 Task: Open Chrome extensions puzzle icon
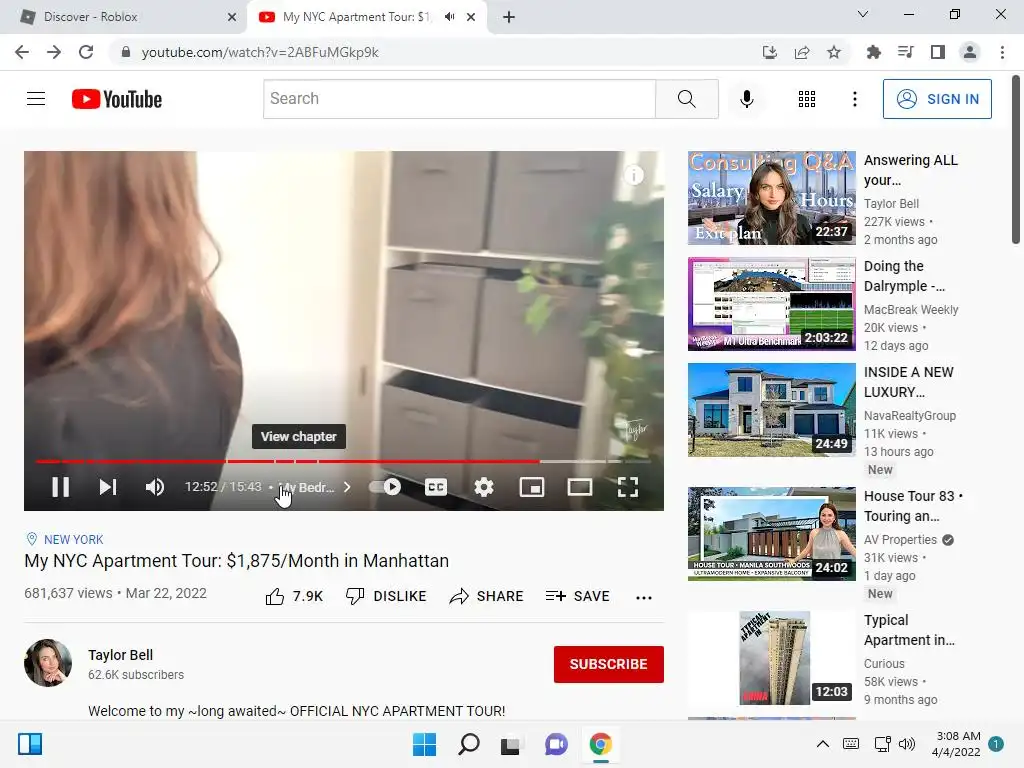click(x=873, y=52)
